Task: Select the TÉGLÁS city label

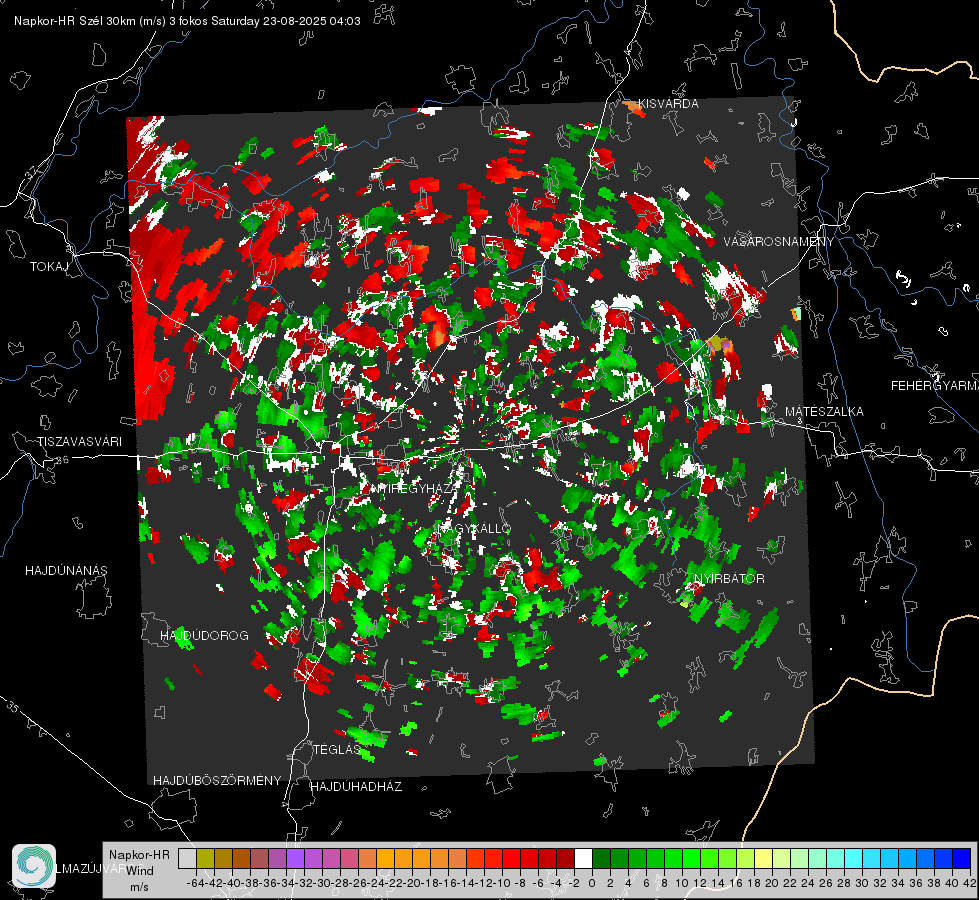Action: coord(337,750)
